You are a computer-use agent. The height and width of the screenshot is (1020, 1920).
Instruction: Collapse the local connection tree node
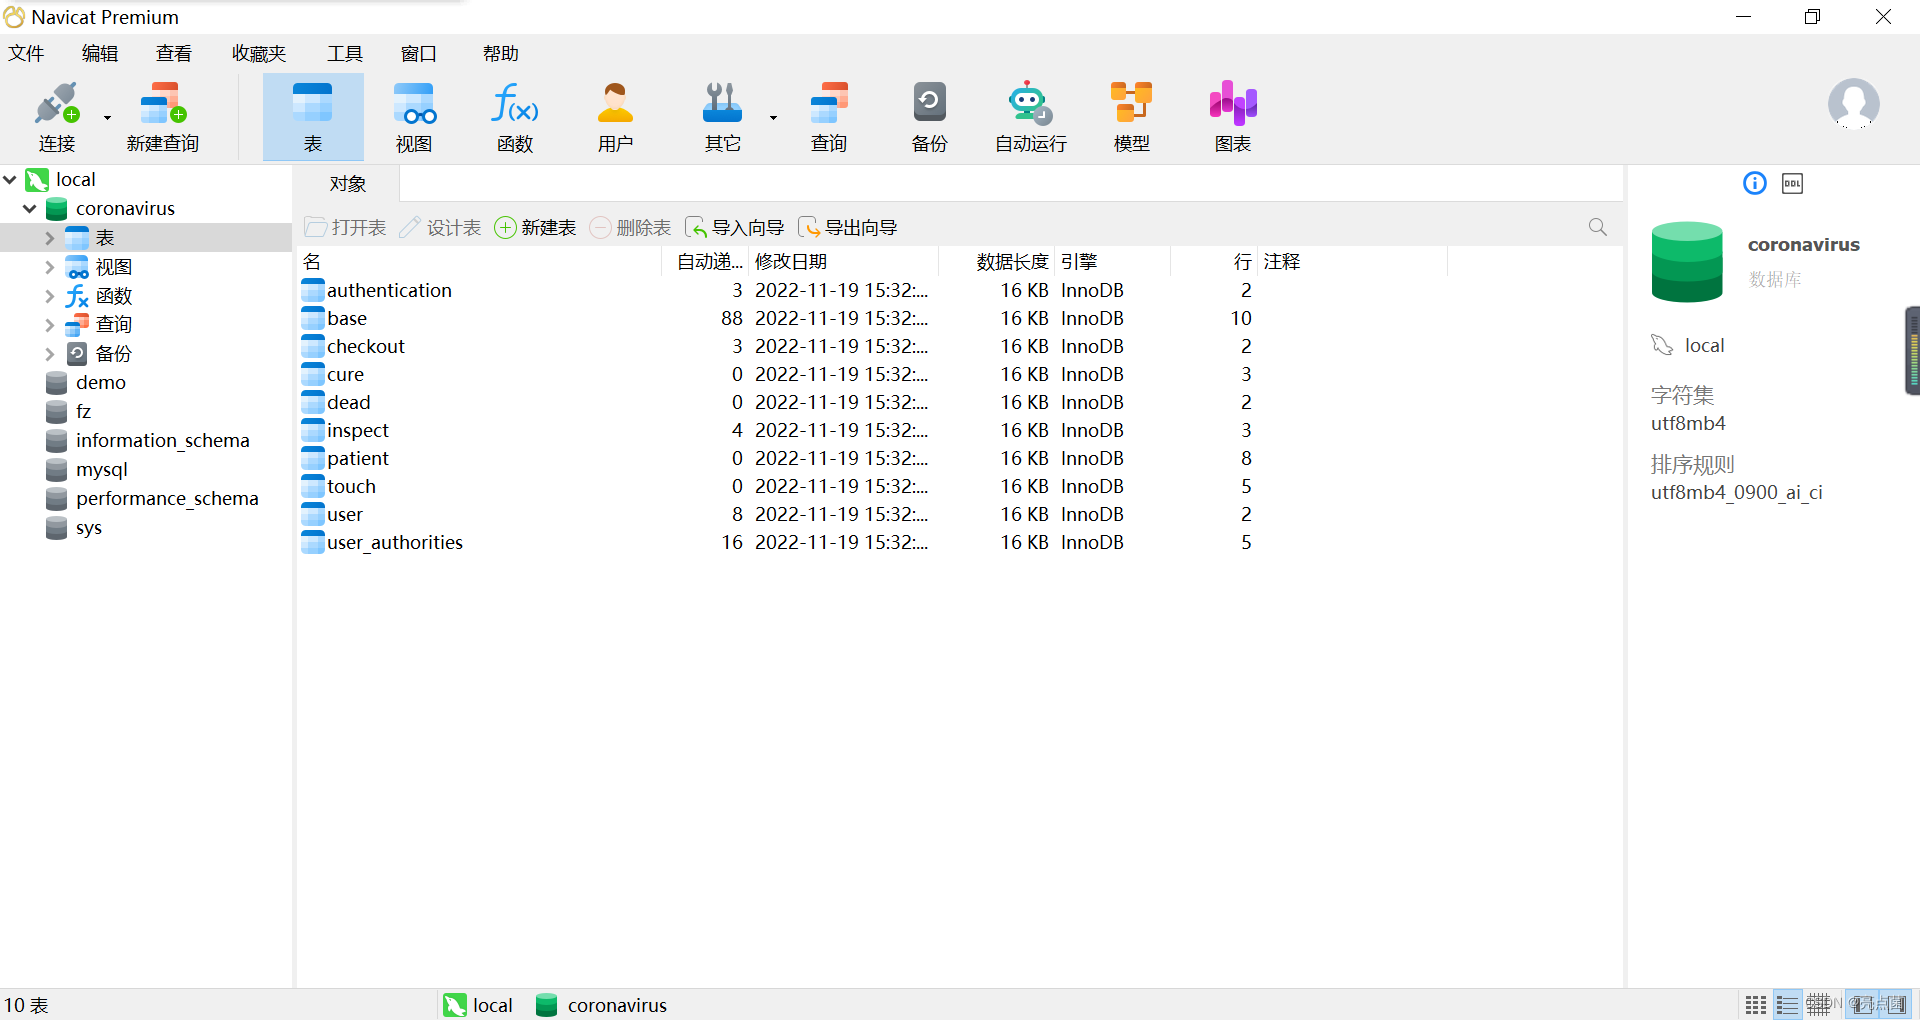10,180
